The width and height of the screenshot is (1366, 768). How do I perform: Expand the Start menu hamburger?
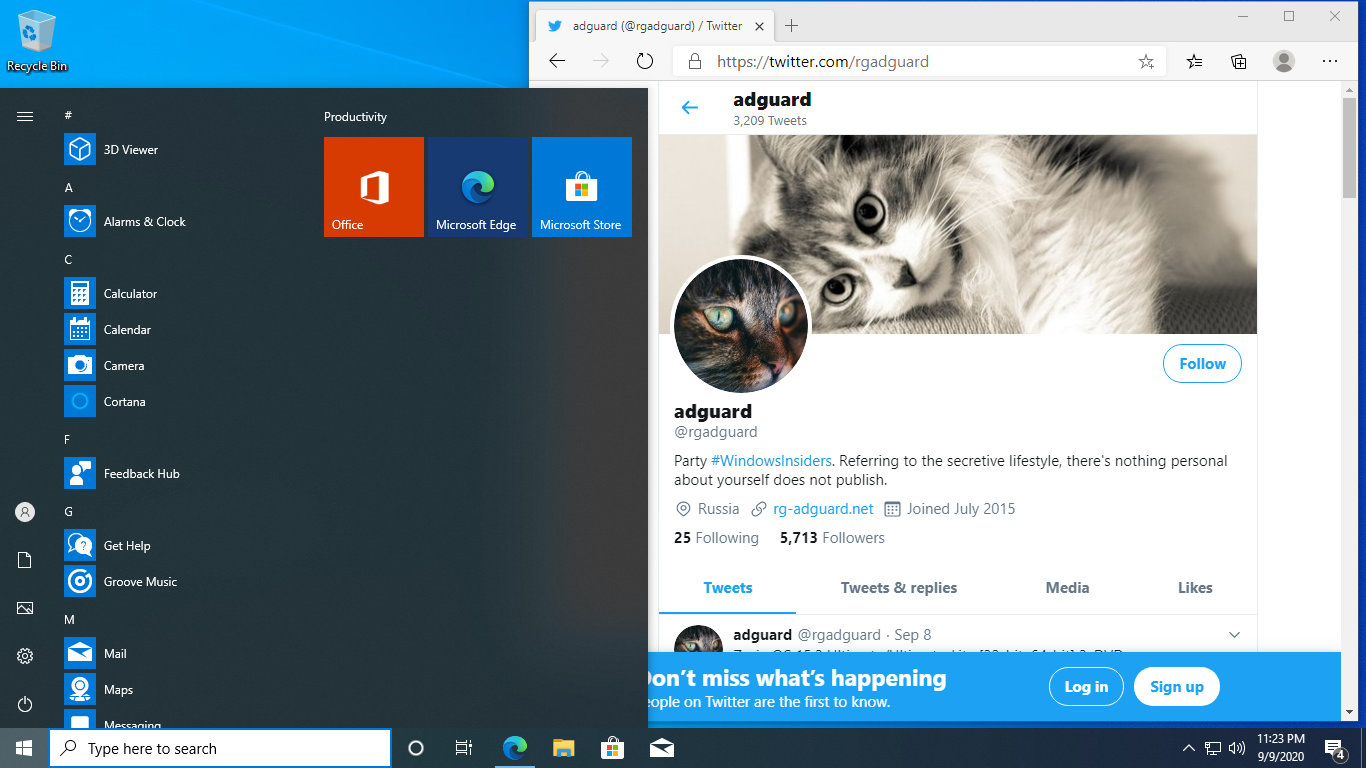click(25, 117)
